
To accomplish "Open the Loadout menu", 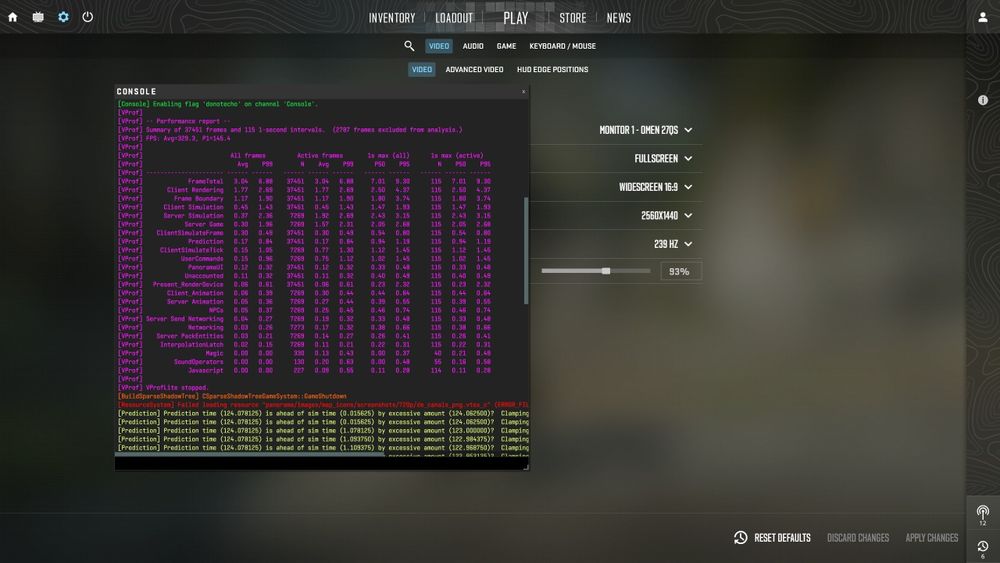I will click(454, 18).
